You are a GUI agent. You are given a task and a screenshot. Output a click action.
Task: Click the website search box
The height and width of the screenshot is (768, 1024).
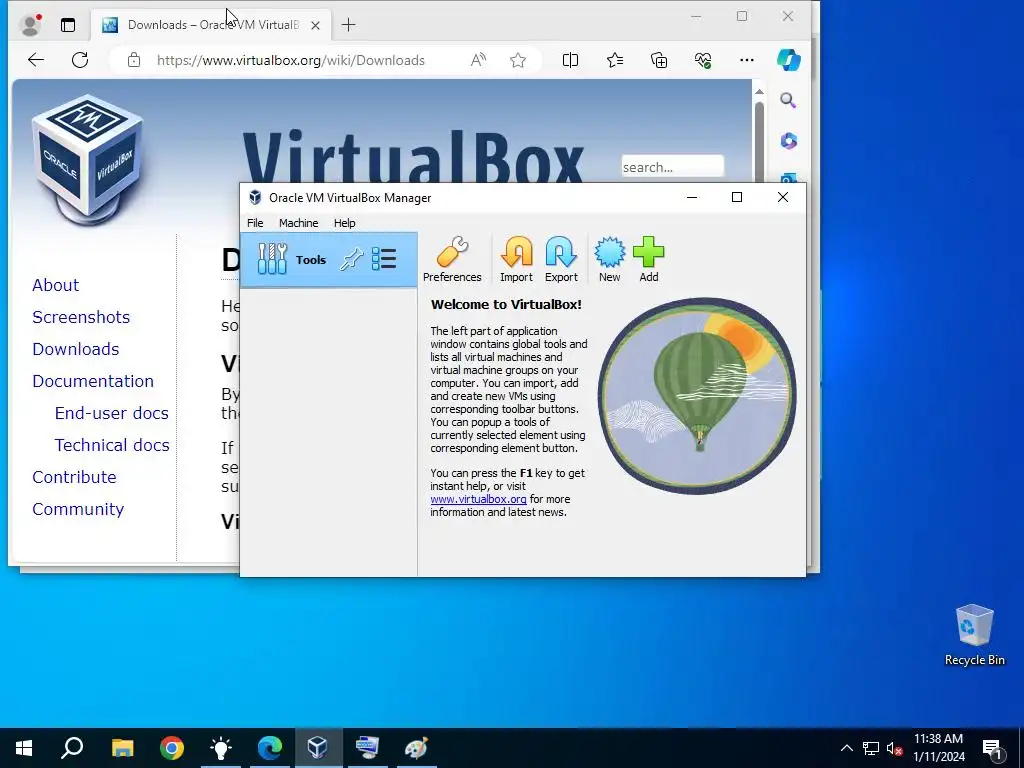click(x=672, y=167)
